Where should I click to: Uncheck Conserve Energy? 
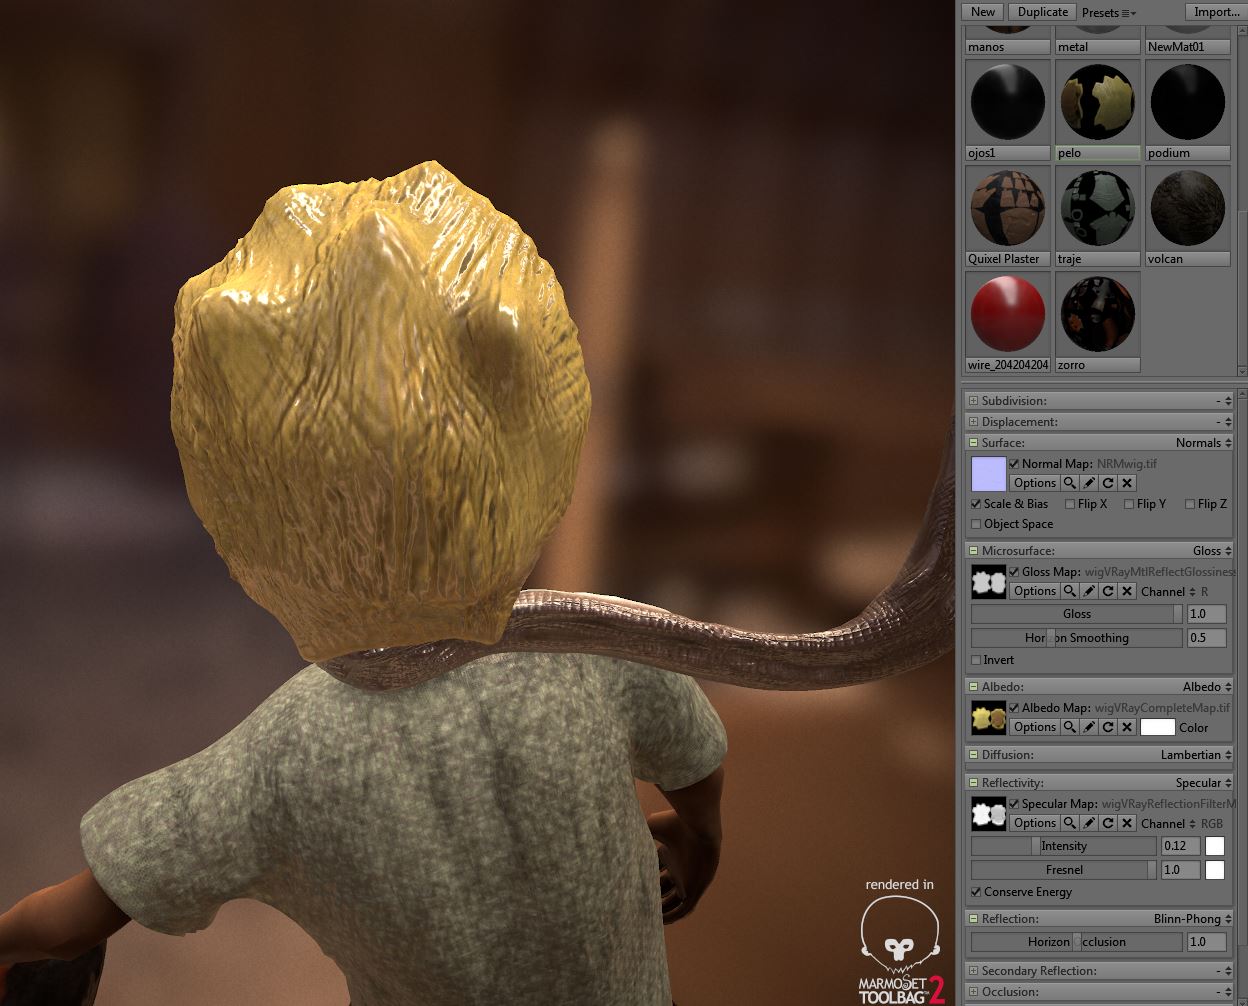976,892
